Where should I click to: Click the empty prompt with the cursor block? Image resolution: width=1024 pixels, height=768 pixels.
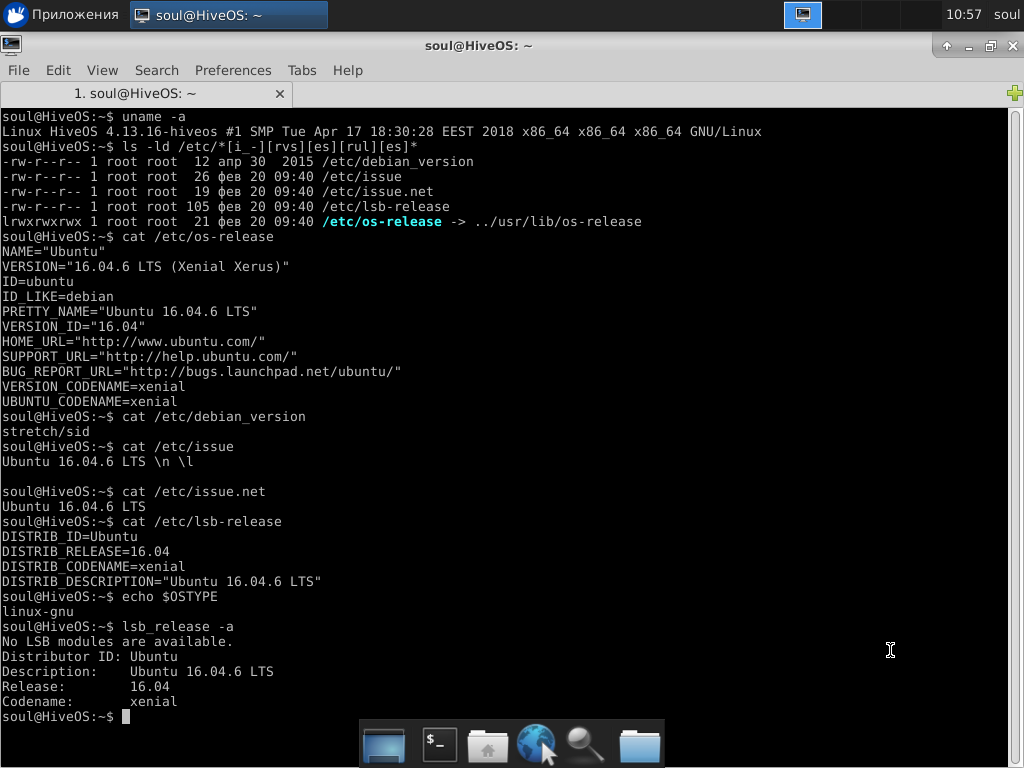click(x=66, y=718)
